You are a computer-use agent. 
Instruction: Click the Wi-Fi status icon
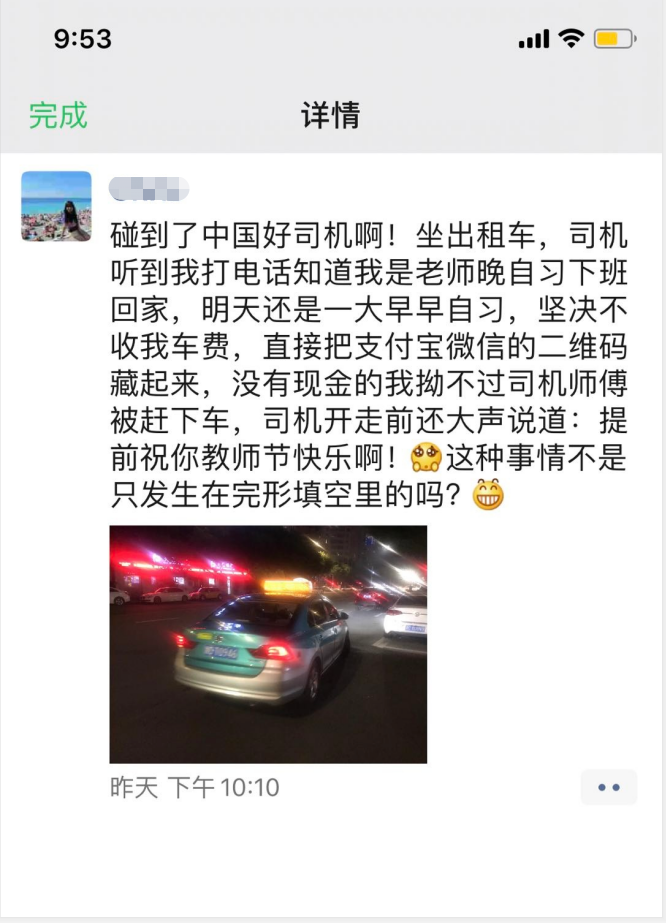[x=571, y=39]
